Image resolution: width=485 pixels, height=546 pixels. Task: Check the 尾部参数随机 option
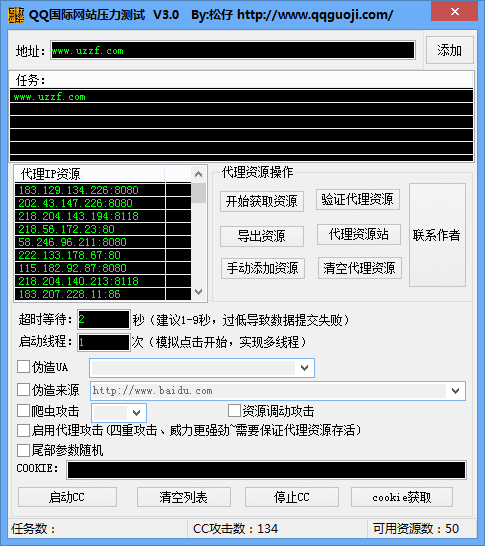point(23,450)
